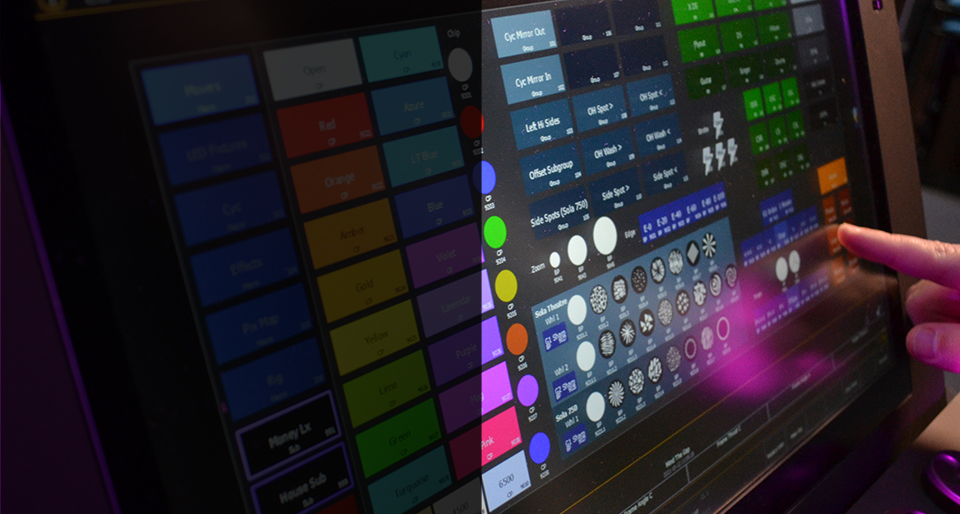960x514 pixels.
Task: Select the 6500 color temperature tile
Action: tap(506, 482)
